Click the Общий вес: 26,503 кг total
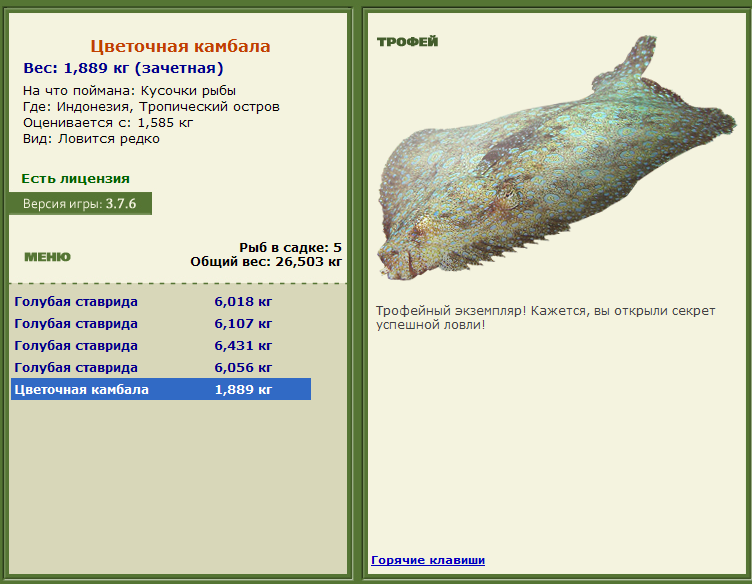The width and height of the screenshot is (752, 584). coord(266,262)
